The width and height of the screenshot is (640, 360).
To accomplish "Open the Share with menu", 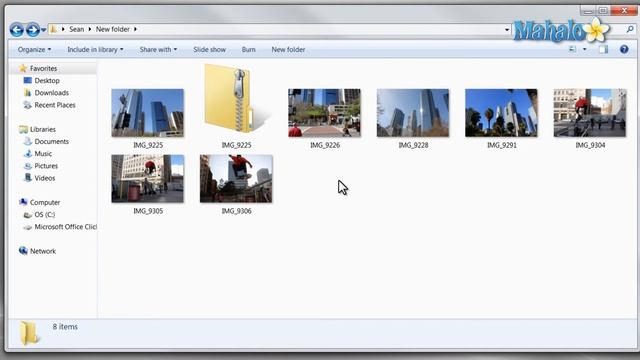I will [158, 49].
